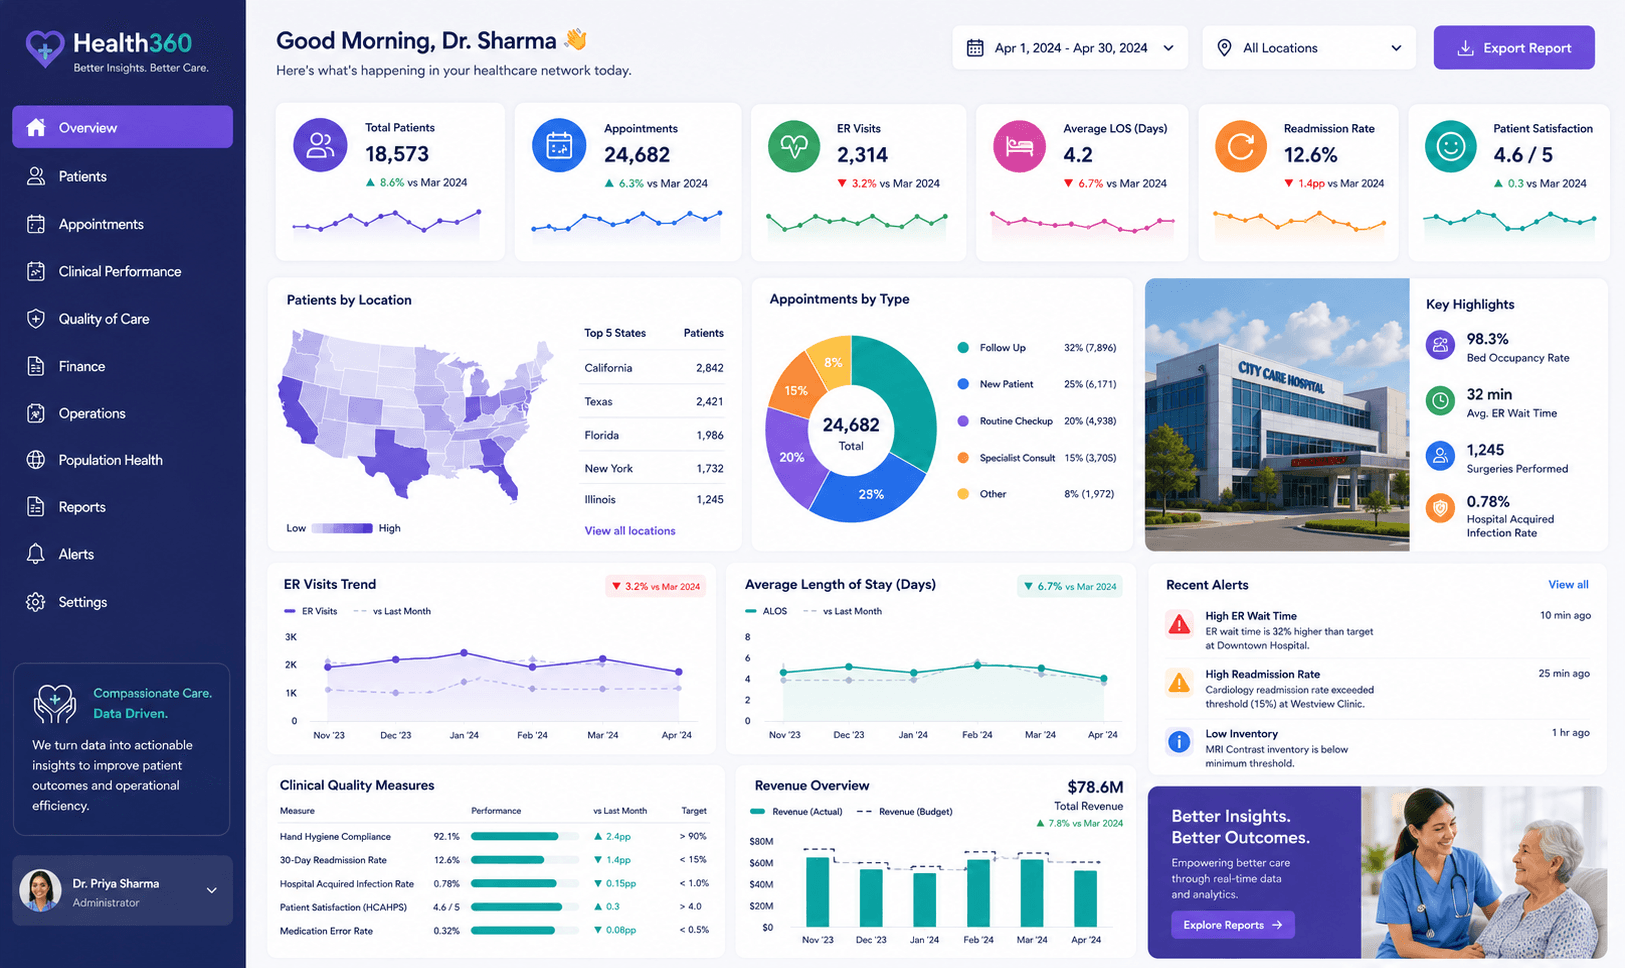Screen dimensions: 1625x968
Task: Open the Population Health page
Action: point(122,460)
